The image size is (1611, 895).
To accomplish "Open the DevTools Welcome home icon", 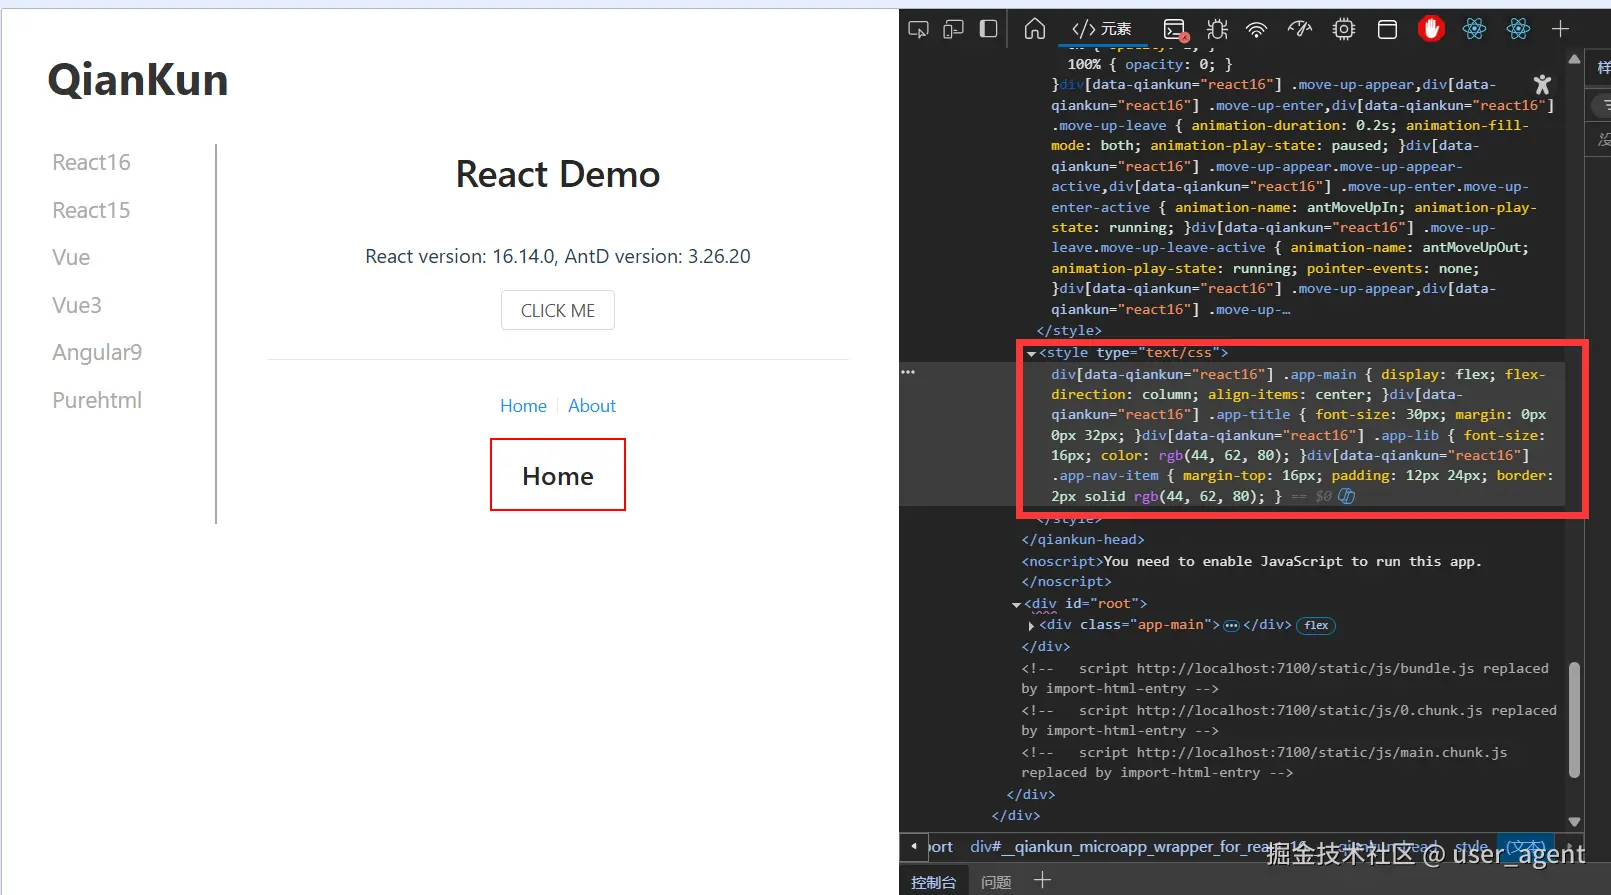I will click(x=1035, y=29).
